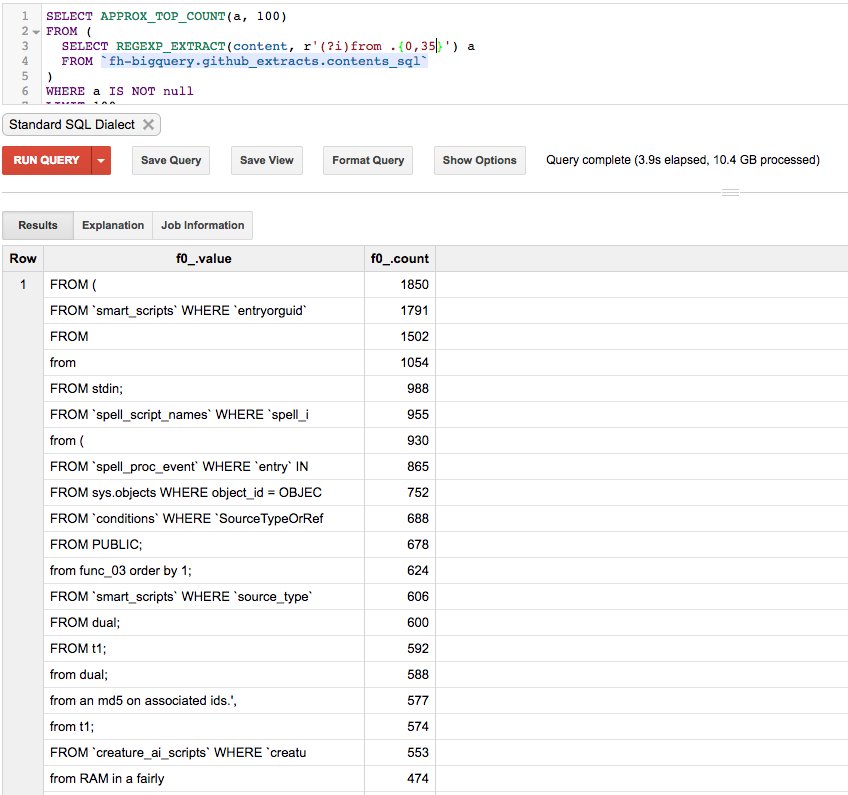
Task: Click the red RUN QUERY button
Action: tap(47, 161)
